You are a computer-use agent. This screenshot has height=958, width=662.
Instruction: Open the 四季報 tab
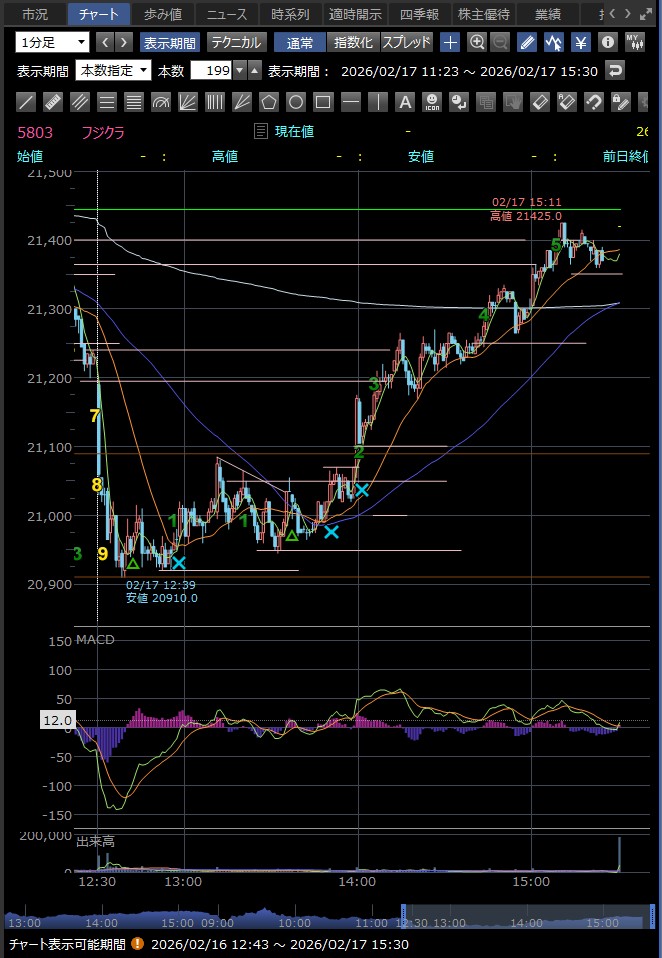click(x=418, y=14)
